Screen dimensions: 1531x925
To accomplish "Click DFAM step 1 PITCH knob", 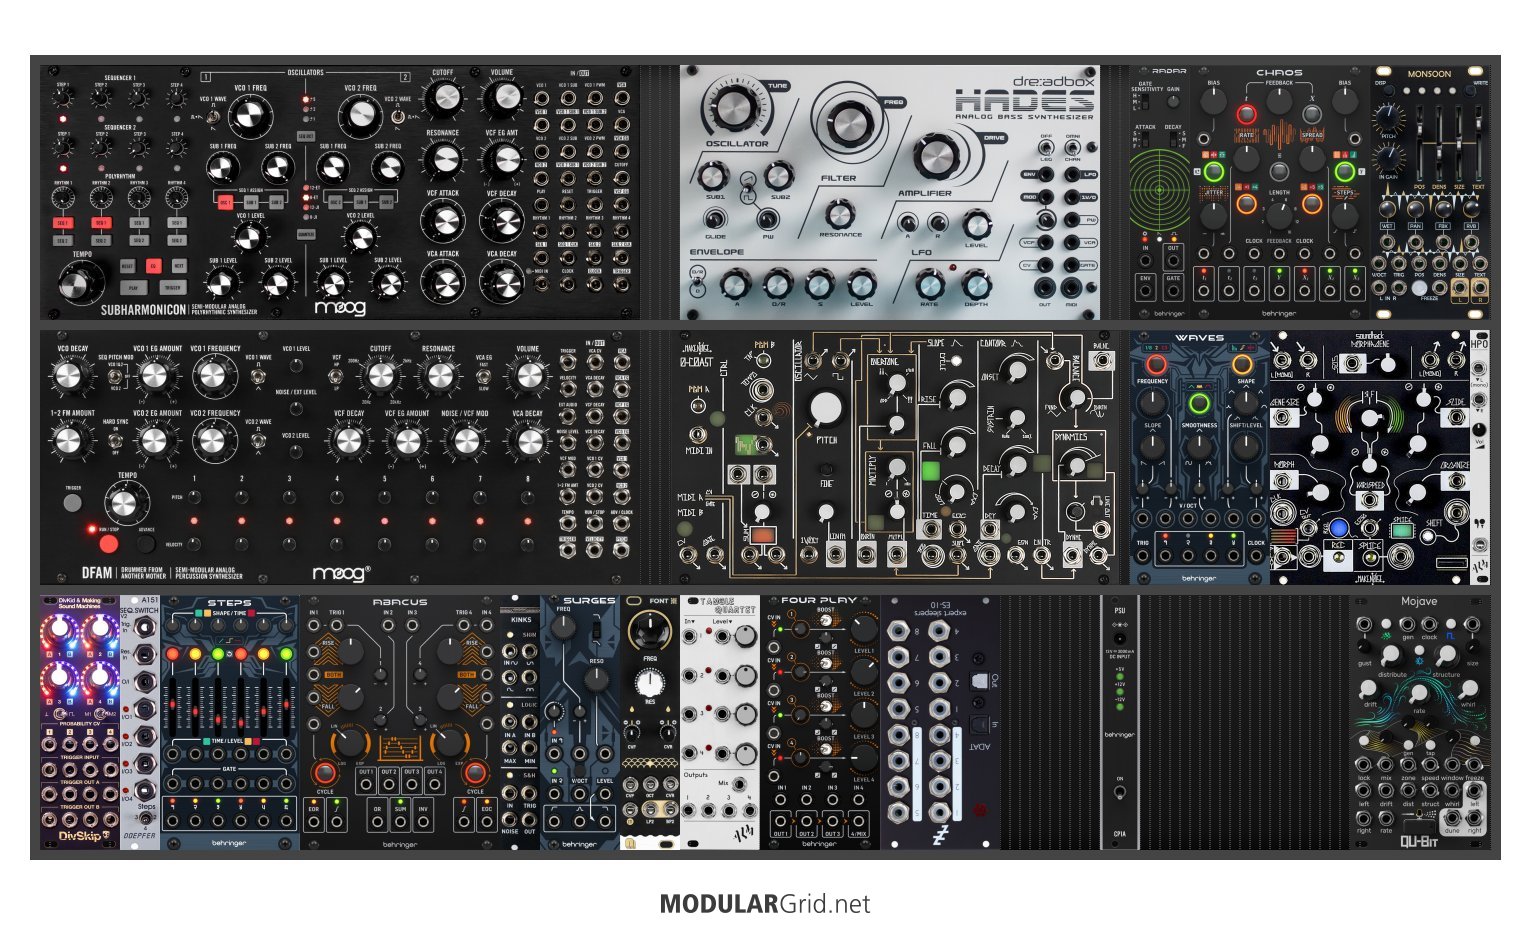I will tap(194, 497).
